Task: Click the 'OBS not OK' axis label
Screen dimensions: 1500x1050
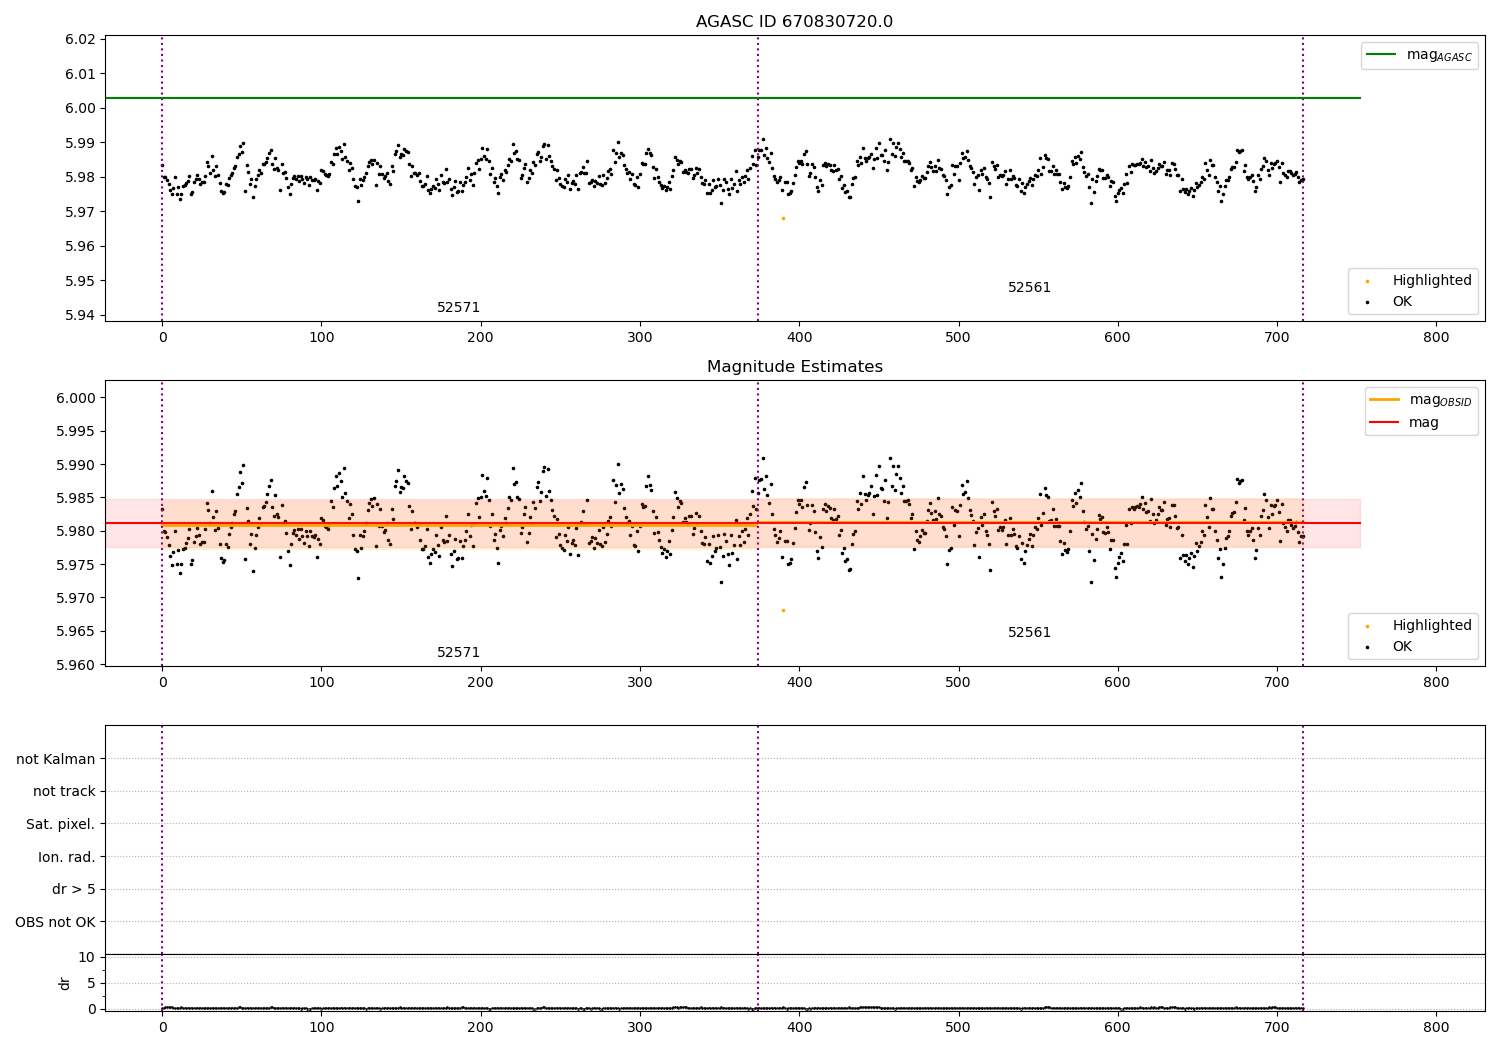Action: (55, 923)
